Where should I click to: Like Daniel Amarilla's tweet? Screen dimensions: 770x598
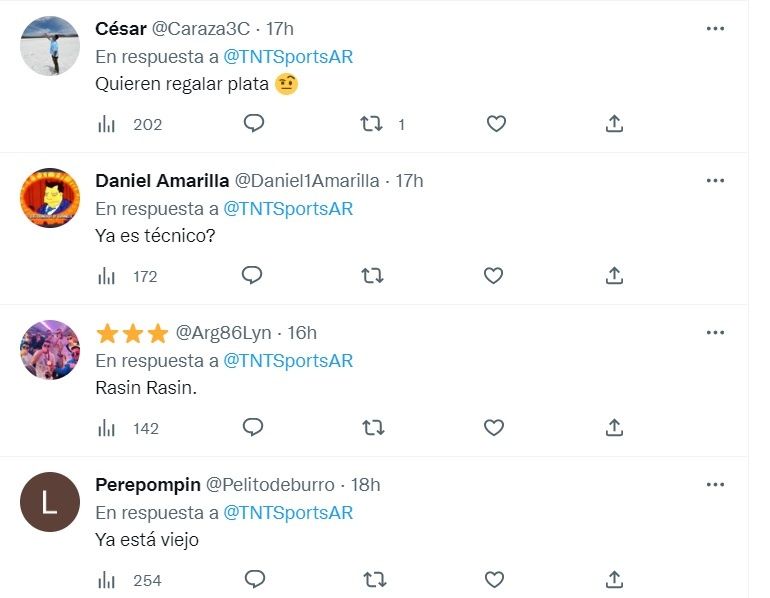493,275
